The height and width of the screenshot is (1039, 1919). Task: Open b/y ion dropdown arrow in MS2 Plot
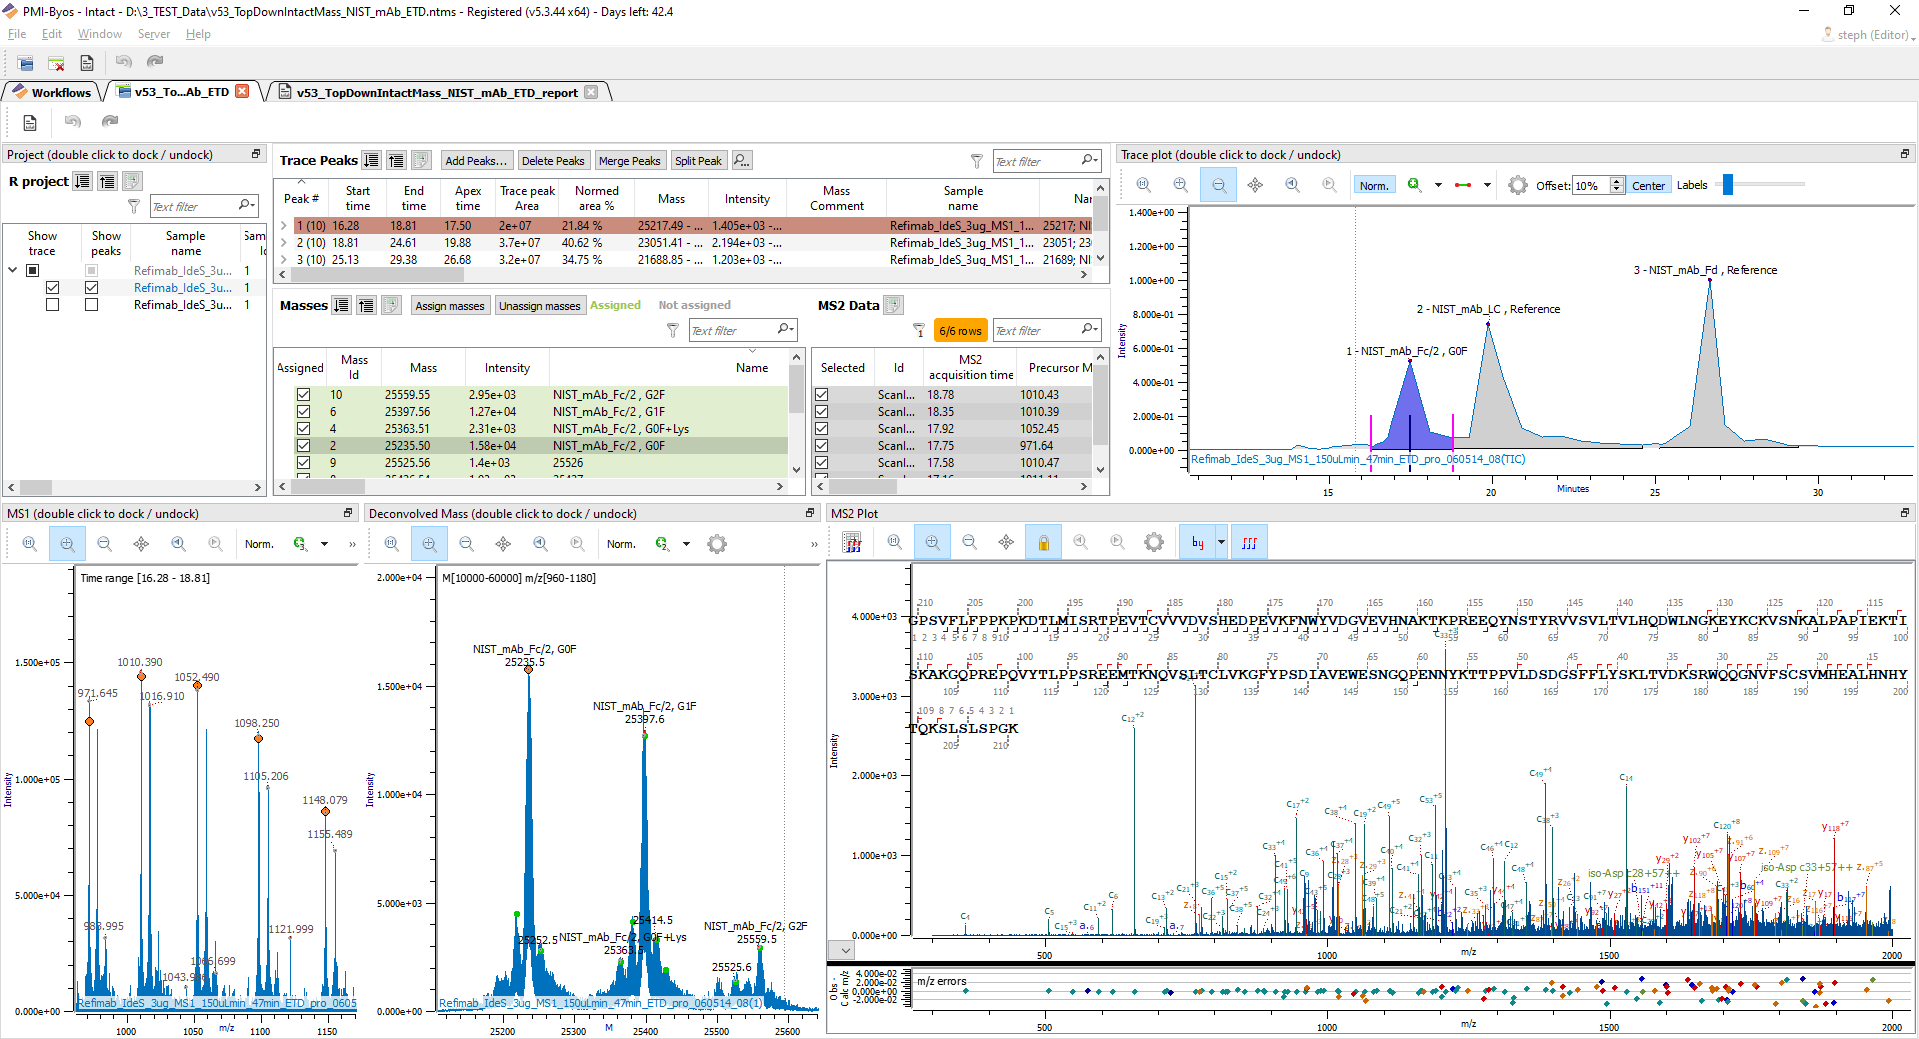[1222, 542]
